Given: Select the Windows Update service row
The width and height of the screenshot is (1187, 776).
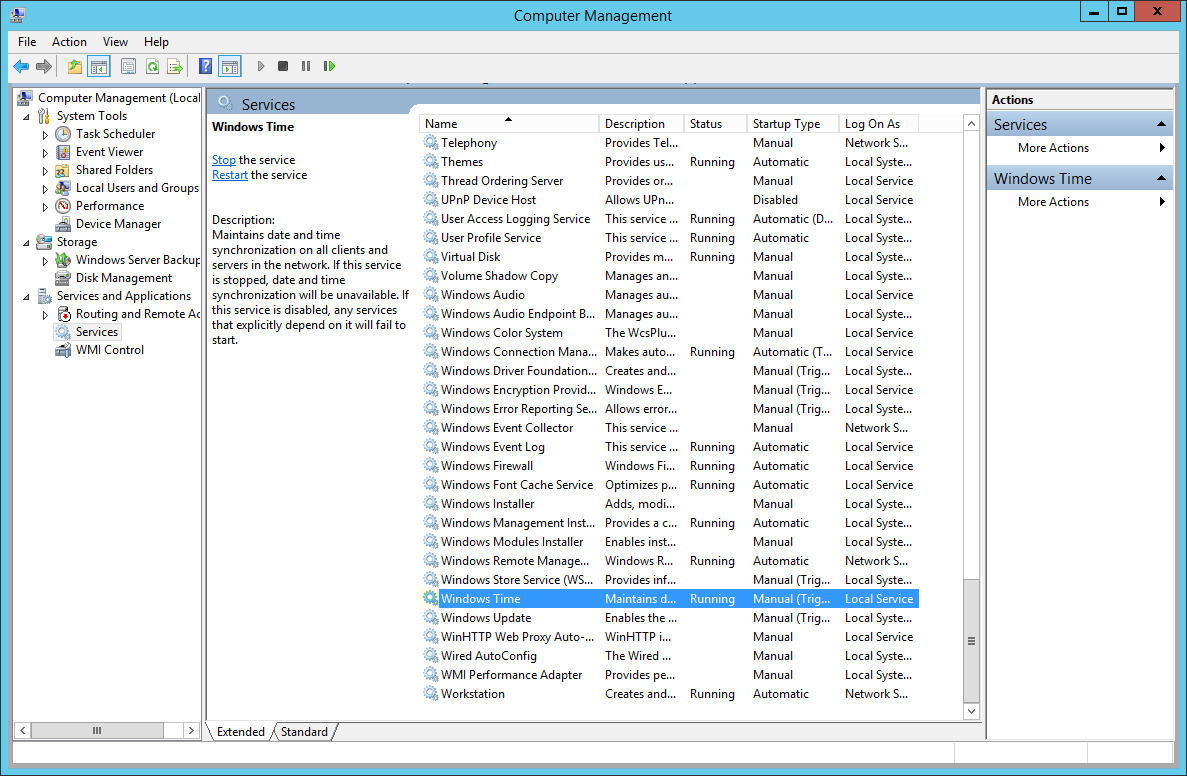Looking at the screenshot, I should pyautogui.click(x=669, y=618).
